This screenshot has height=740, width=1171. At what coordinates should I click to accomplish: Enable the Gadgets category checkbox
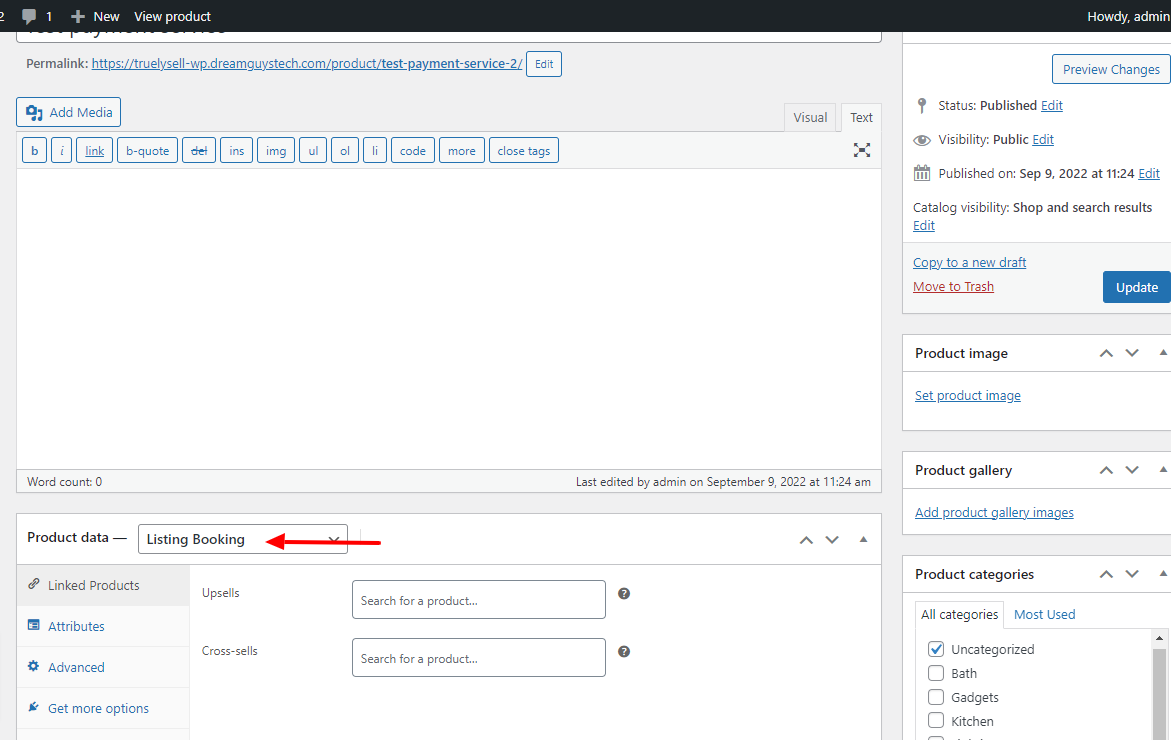click(936, 697)
